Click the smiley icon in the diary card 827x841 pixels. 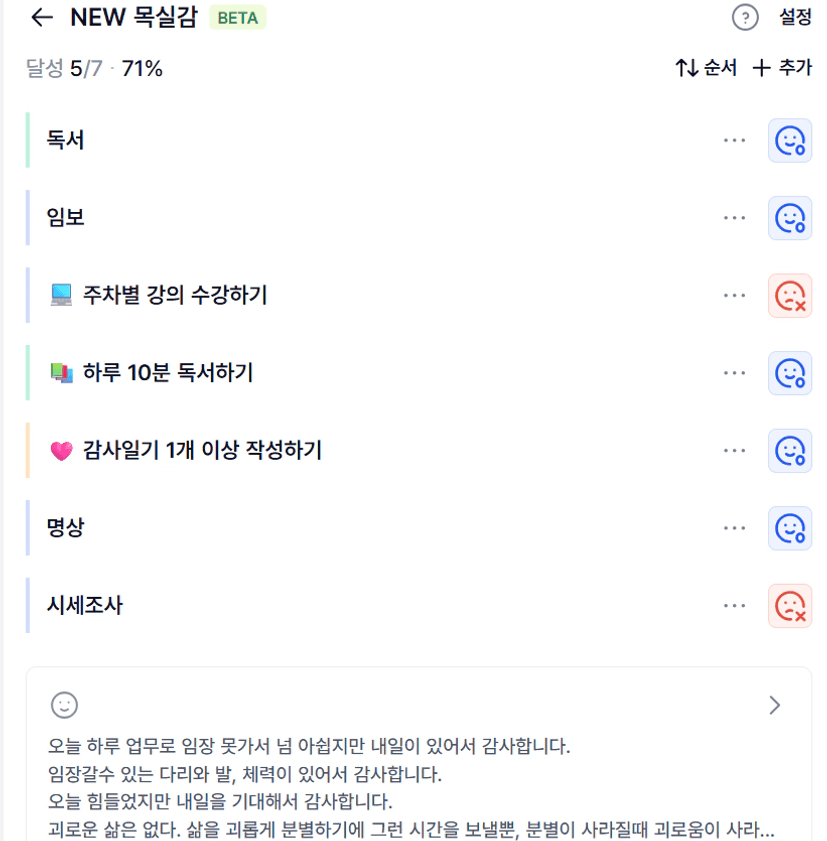click(x=64, y=705)
